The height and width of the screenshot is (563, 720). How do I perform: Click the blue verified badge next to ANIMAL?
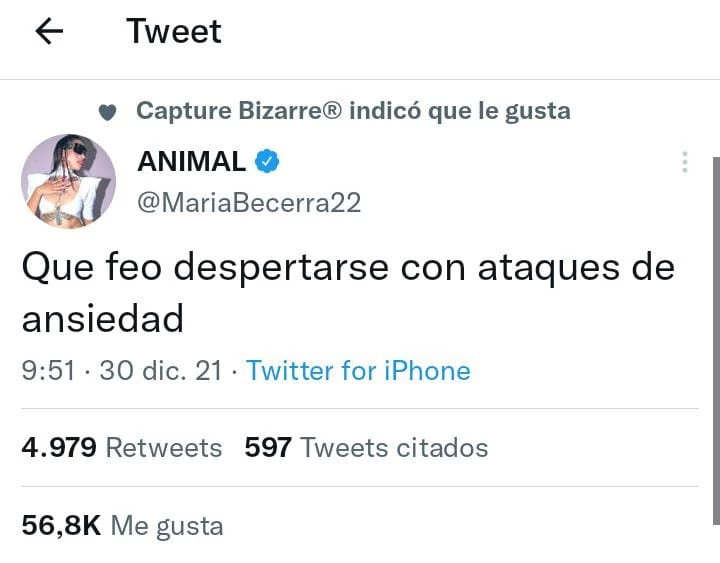click(x=267, y=161)
